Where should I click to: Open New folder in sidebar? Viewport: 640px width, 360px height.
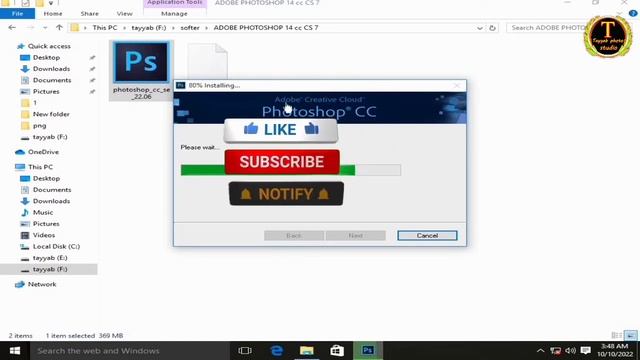click(51, 114)
